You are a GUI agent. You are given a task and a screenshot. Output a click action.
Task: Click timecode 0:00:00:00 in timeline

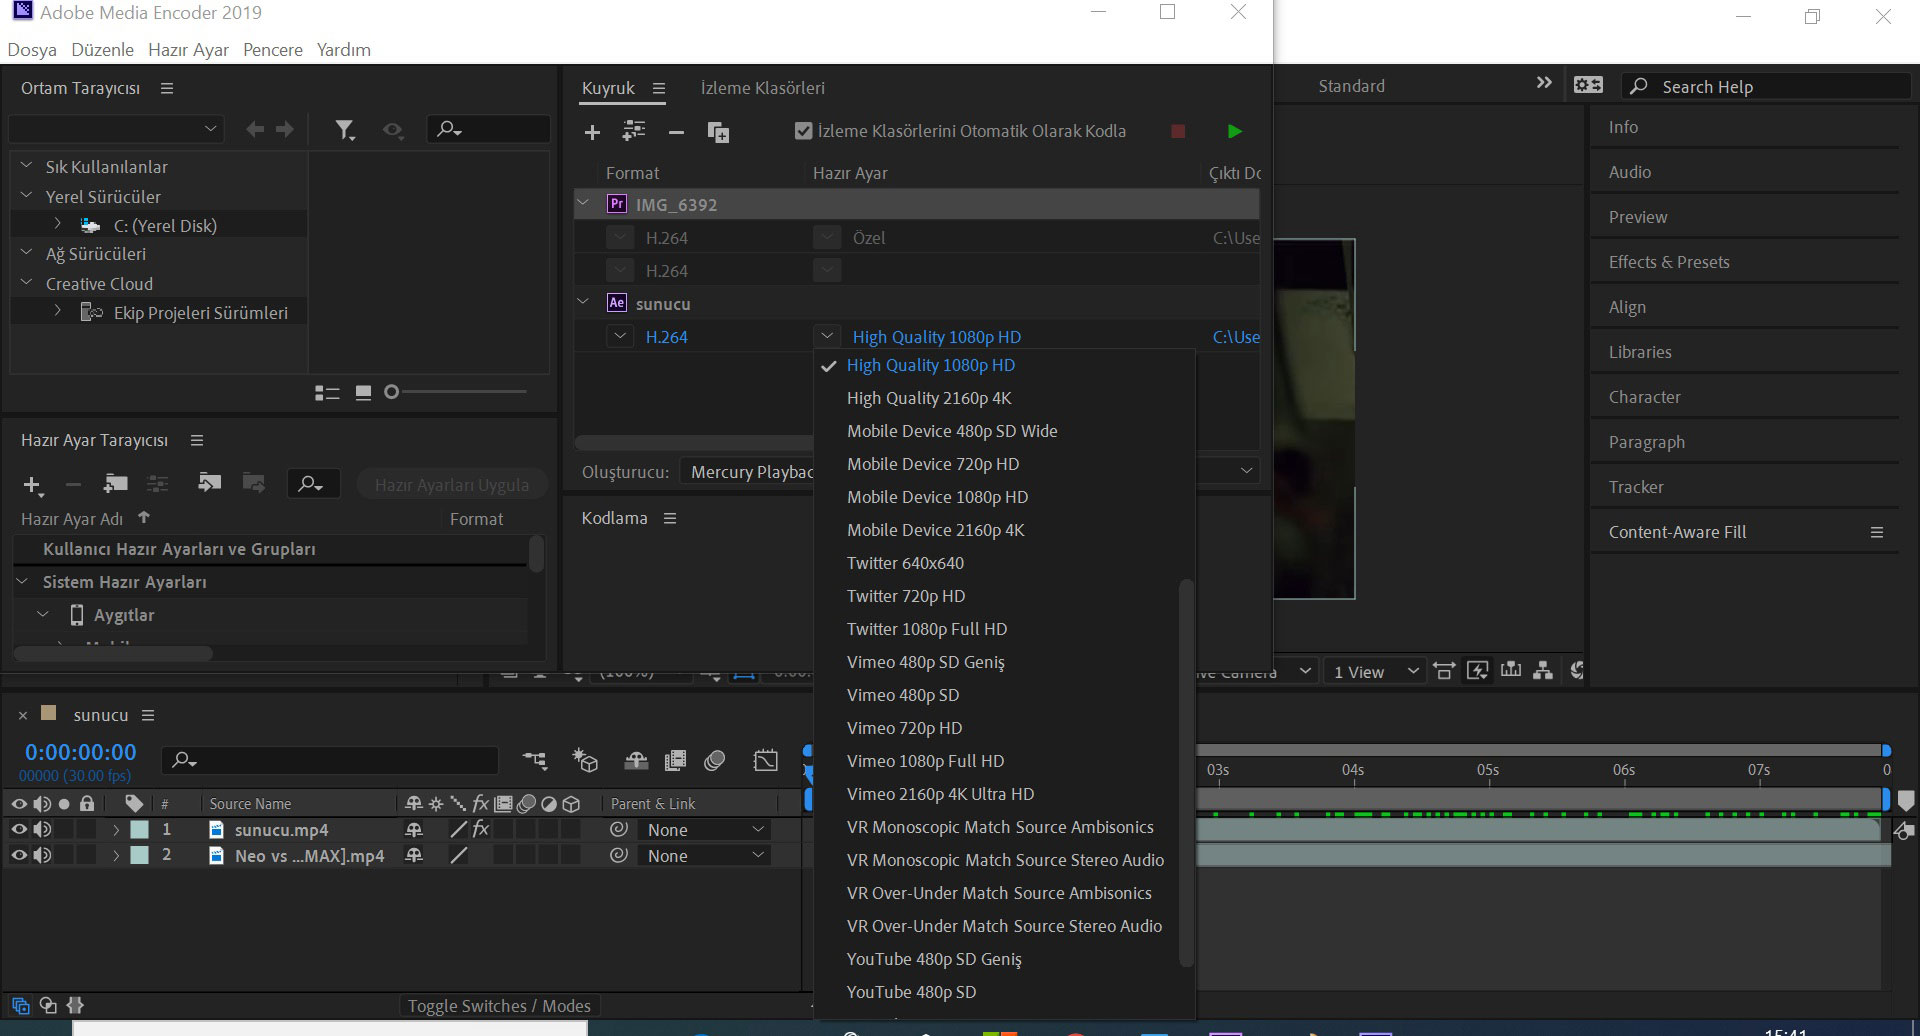pos(80,752)
